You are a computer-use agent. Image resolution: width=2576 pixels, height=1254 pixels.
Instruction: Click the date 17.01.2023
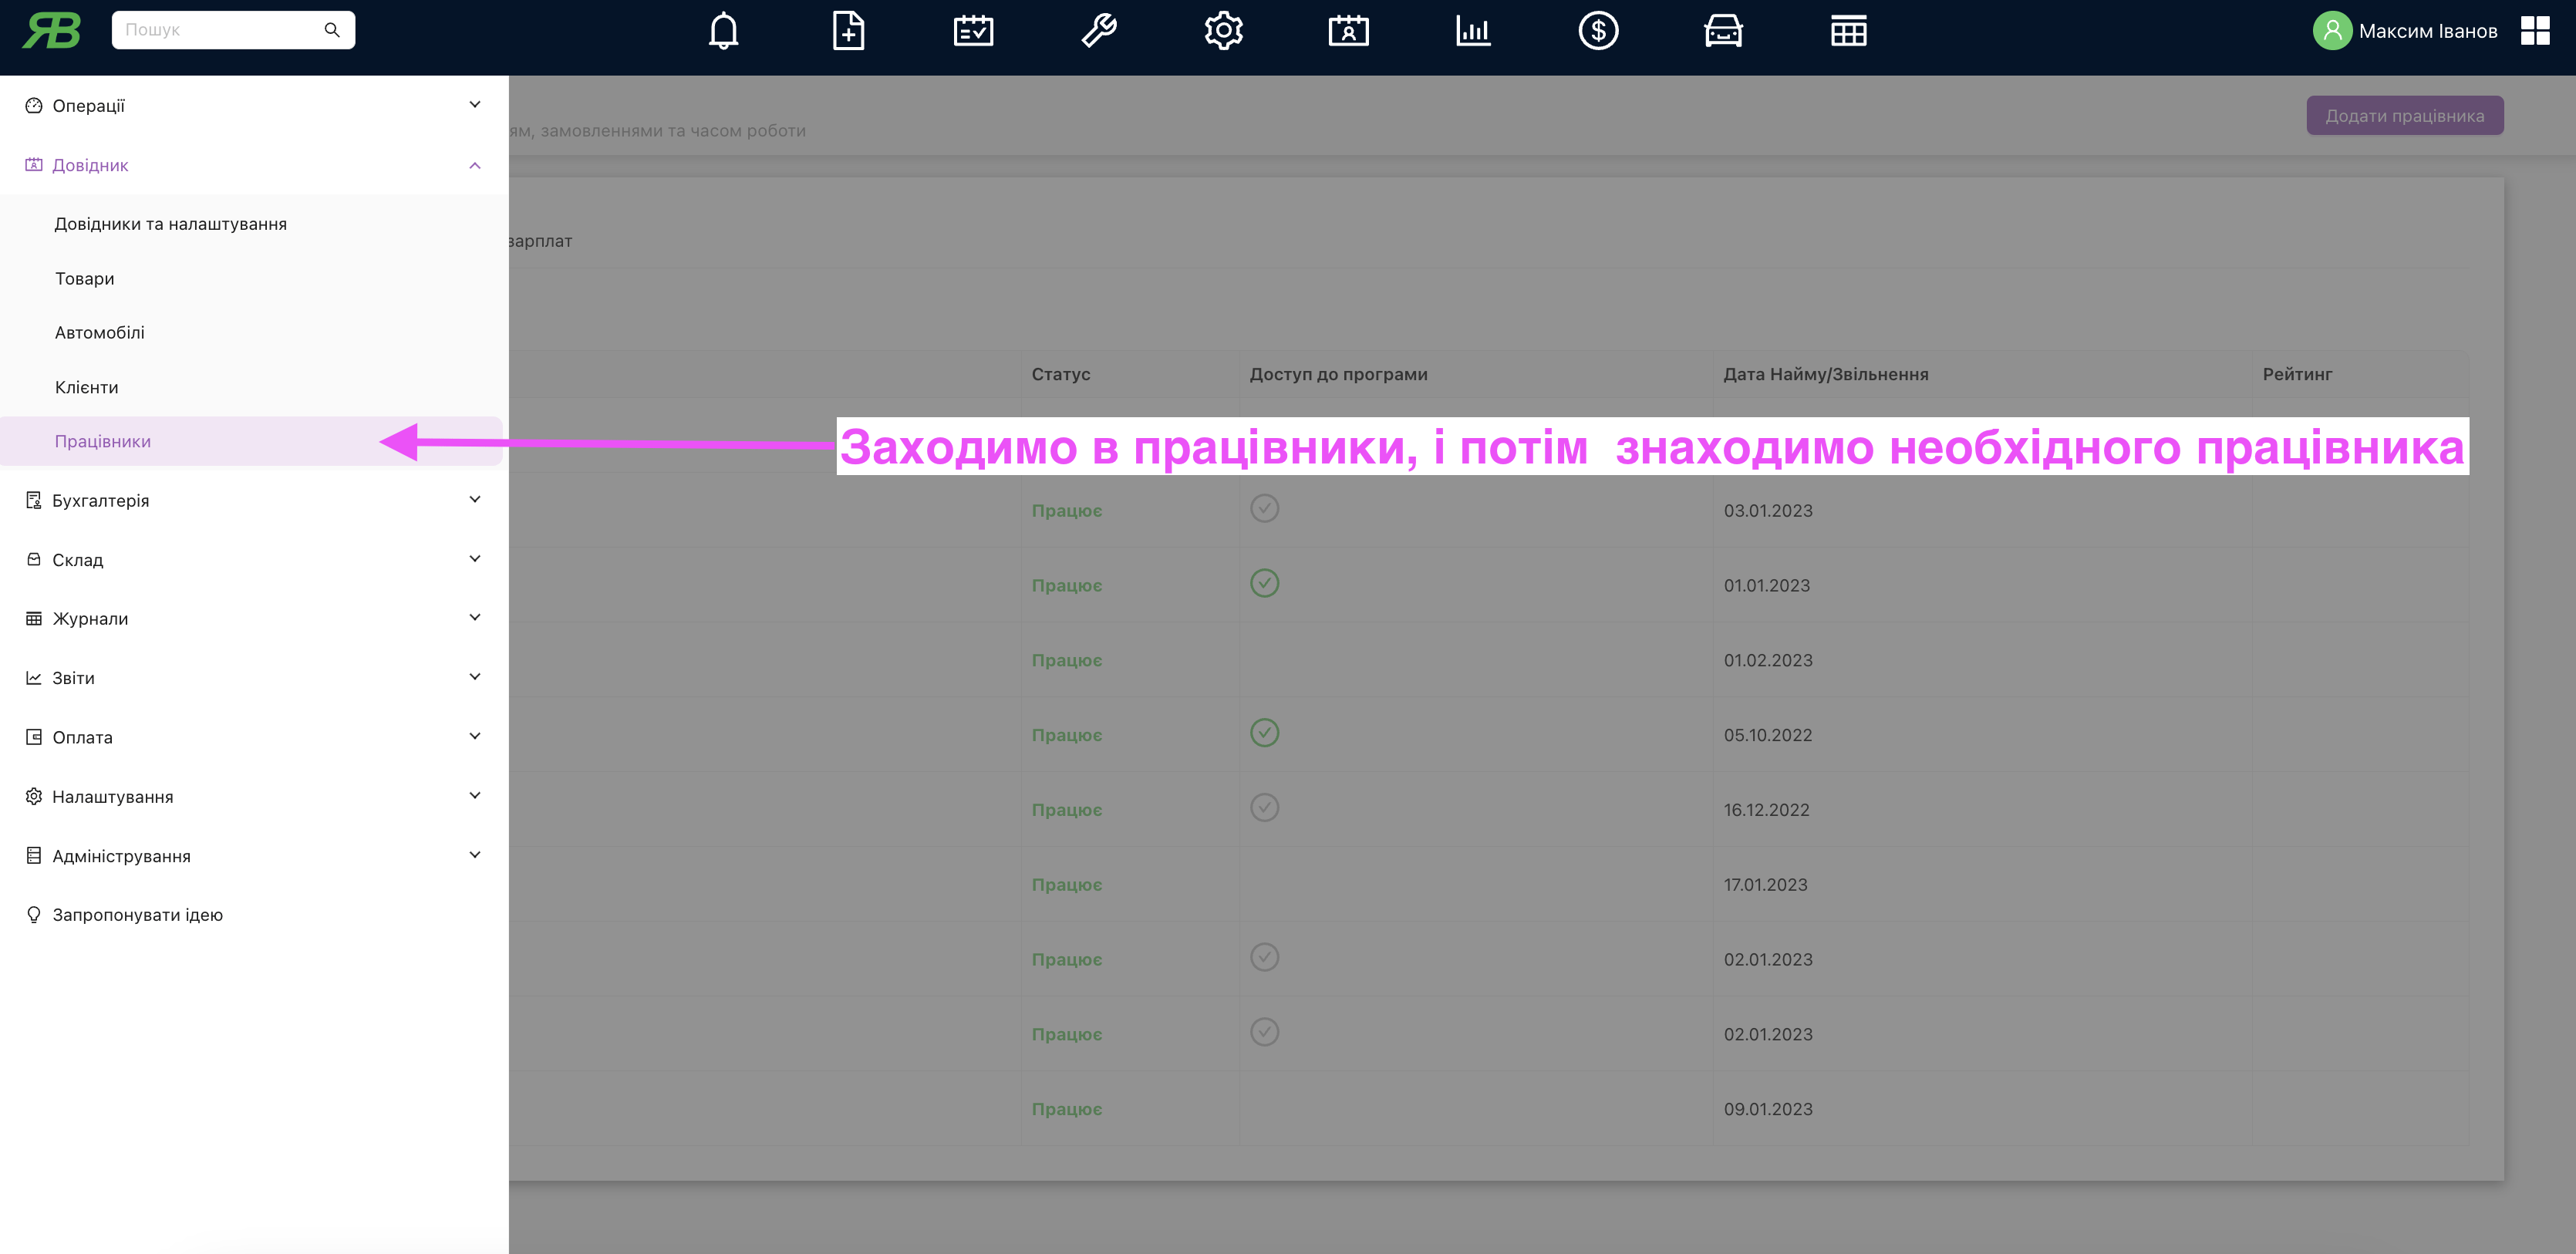click(1765, 884)
